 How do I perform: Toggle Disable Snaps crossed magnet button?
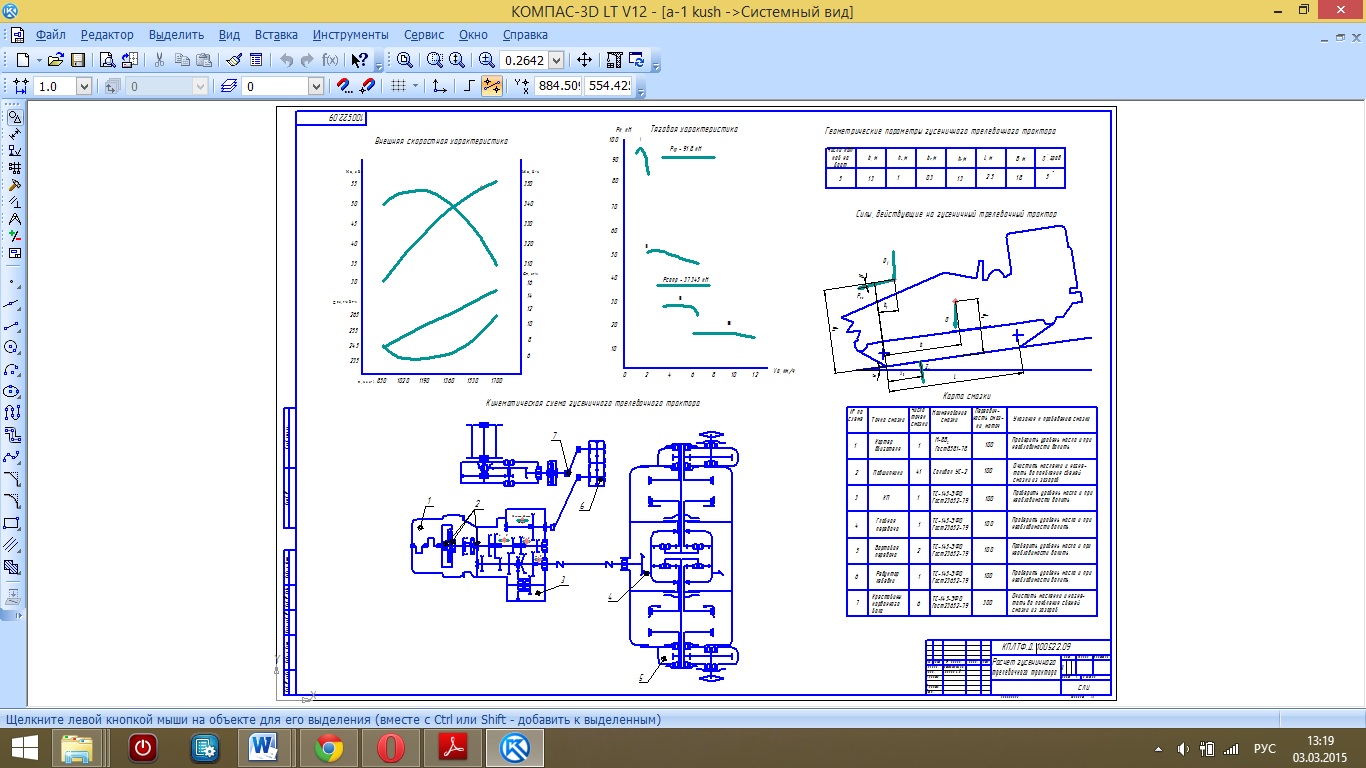click(x=366, y=86)
